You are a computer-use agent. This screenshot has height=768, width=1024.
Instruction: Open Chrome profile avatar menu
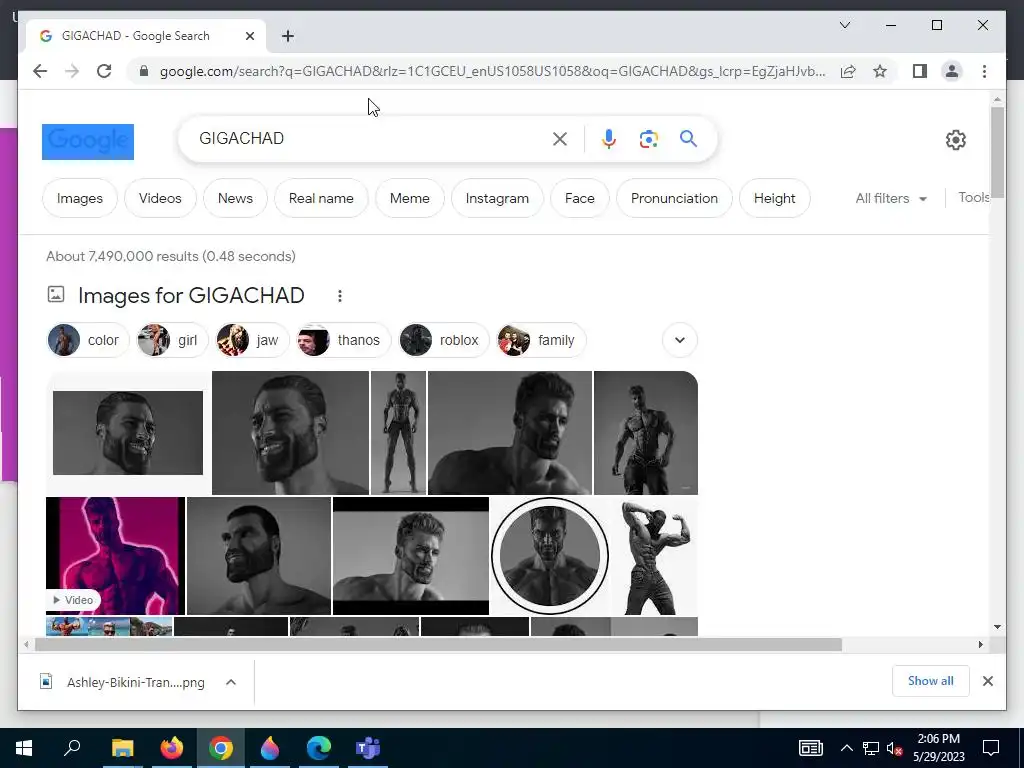(952, 71)
